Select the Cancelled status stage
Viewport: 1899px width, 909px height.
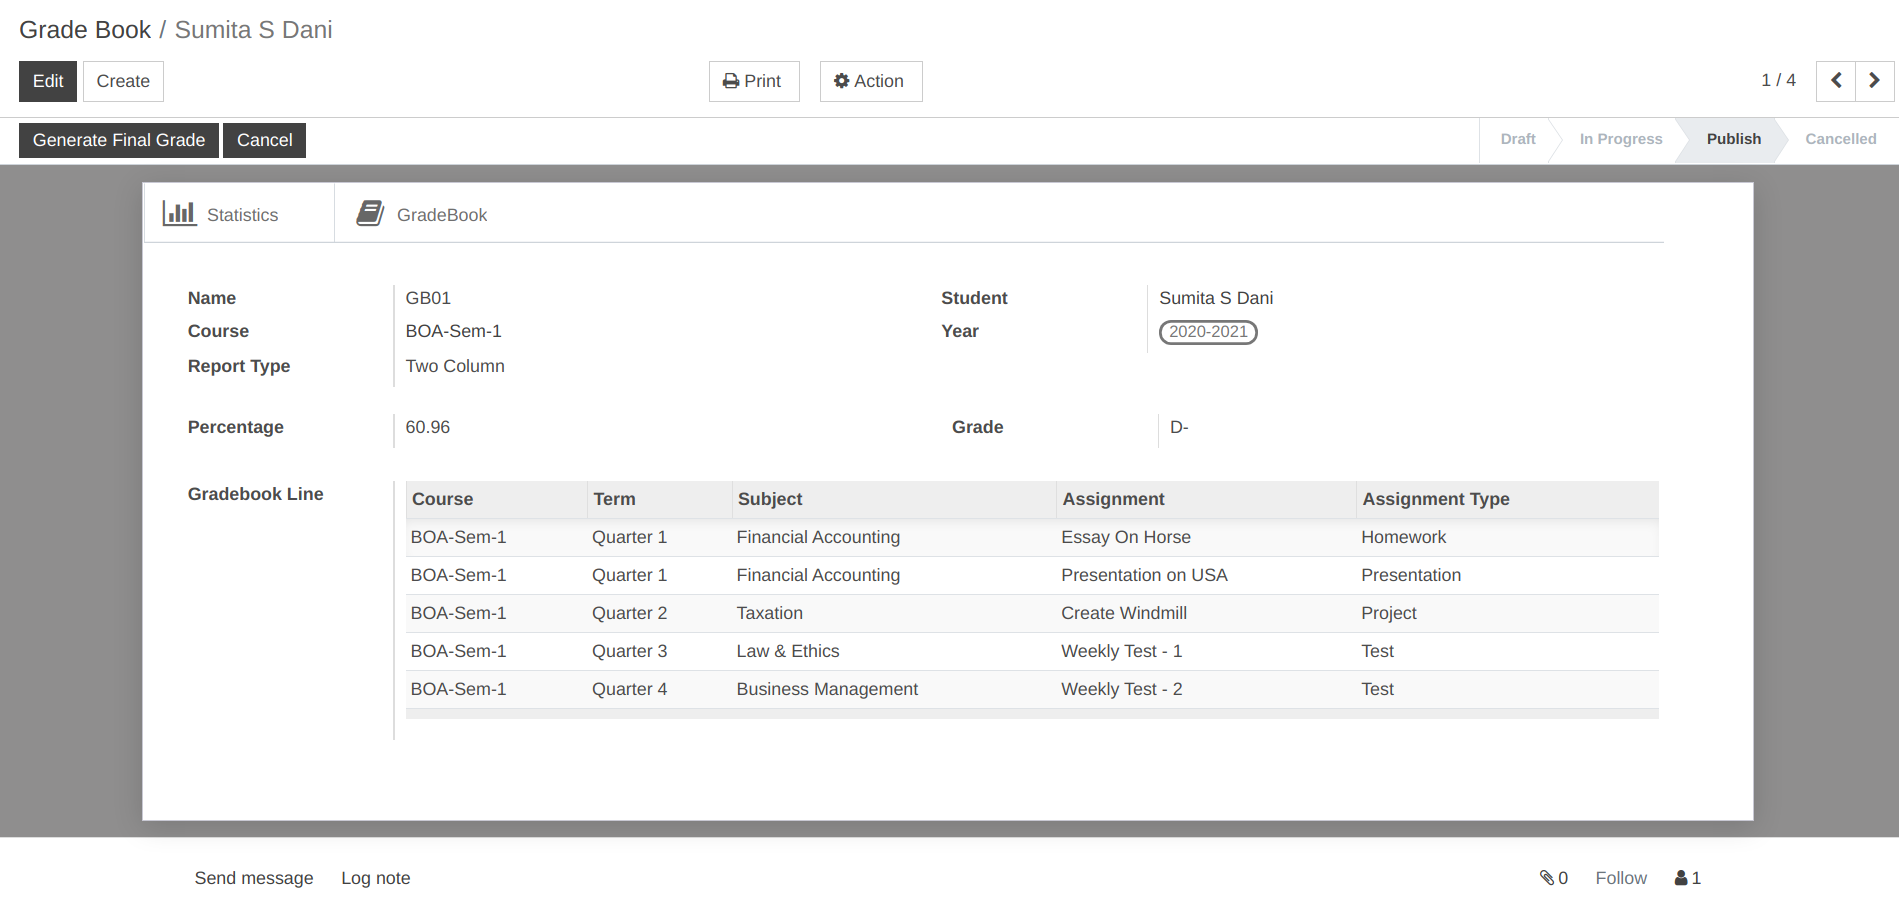click(1841, 139)
